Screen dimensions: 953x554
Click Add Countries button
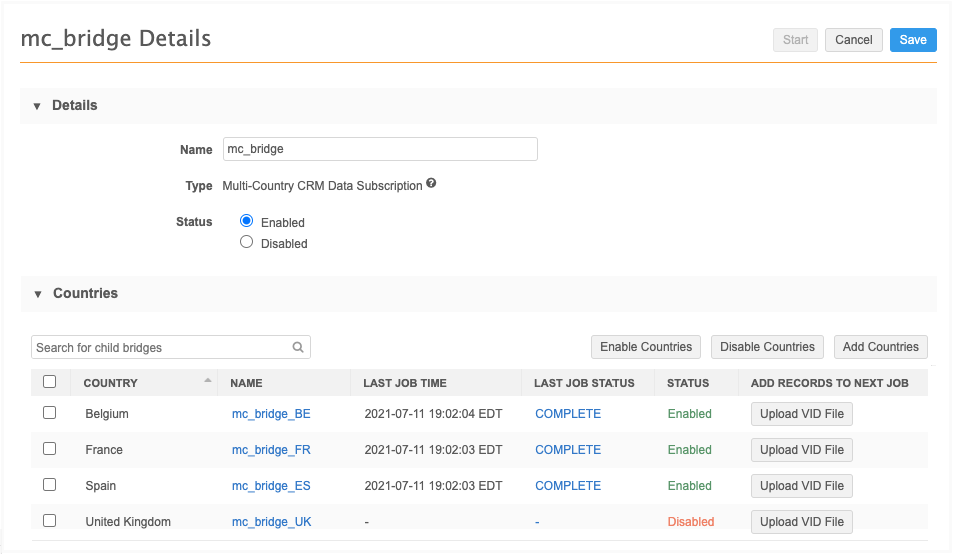click(x=880, y=347)
